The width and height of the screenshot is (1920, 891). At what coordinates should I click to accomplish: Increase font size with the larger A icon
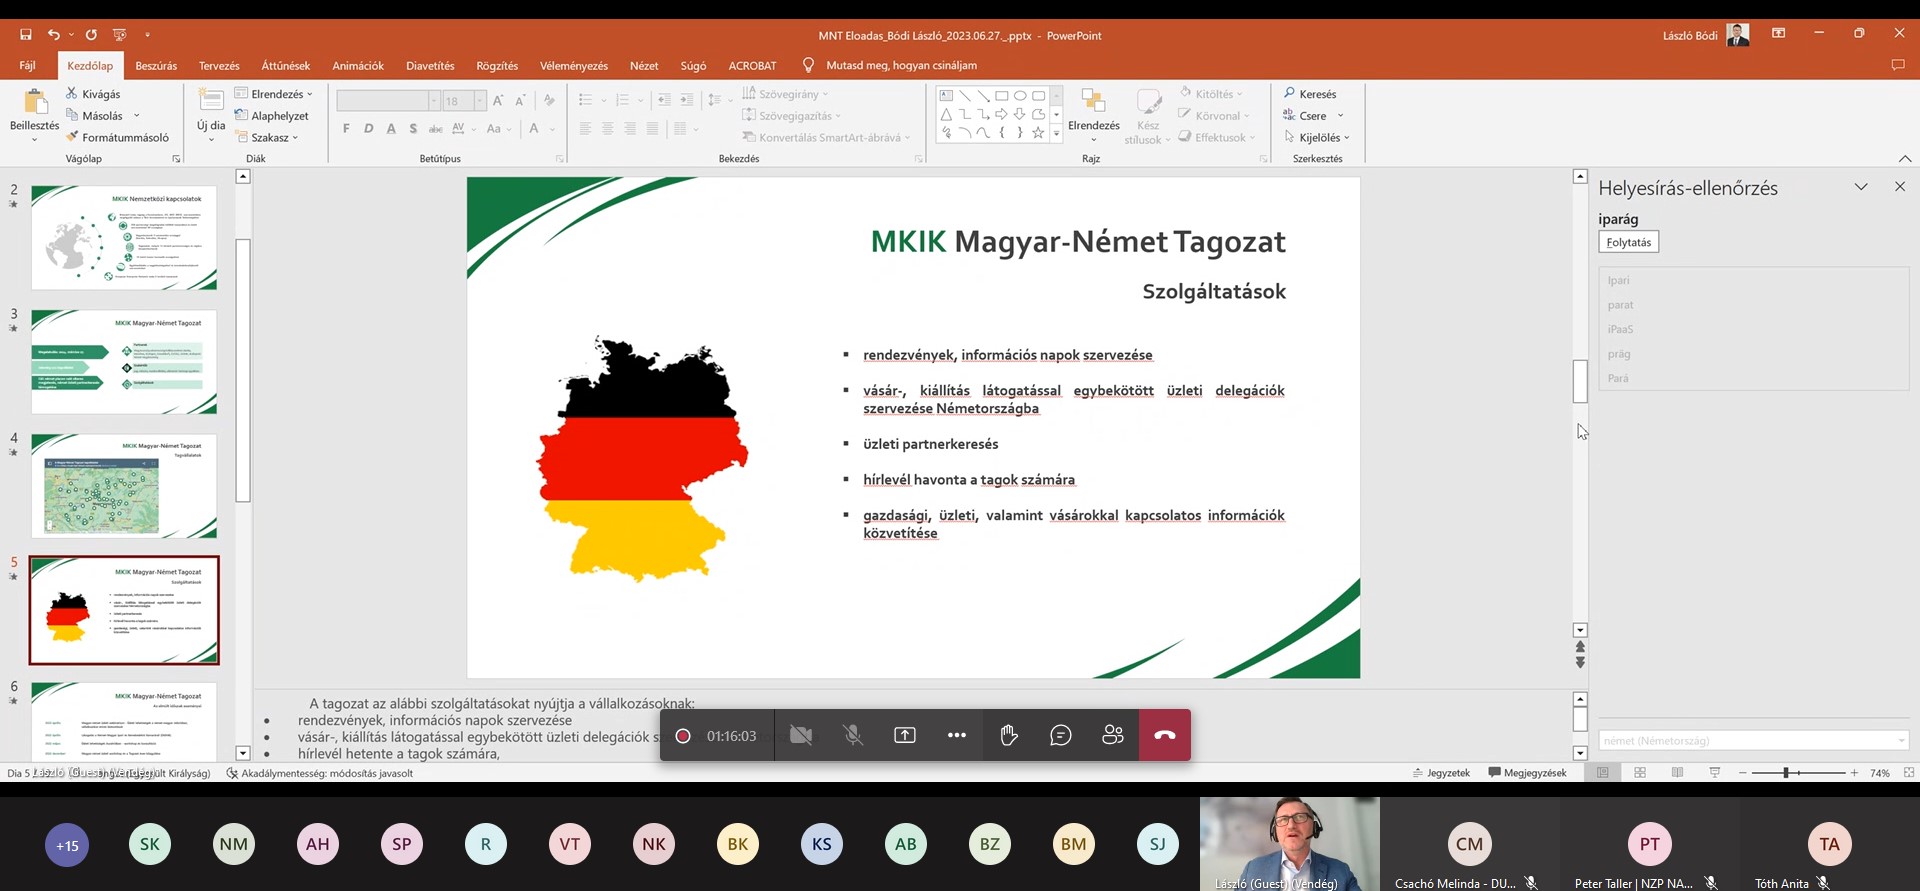point(498,101)
